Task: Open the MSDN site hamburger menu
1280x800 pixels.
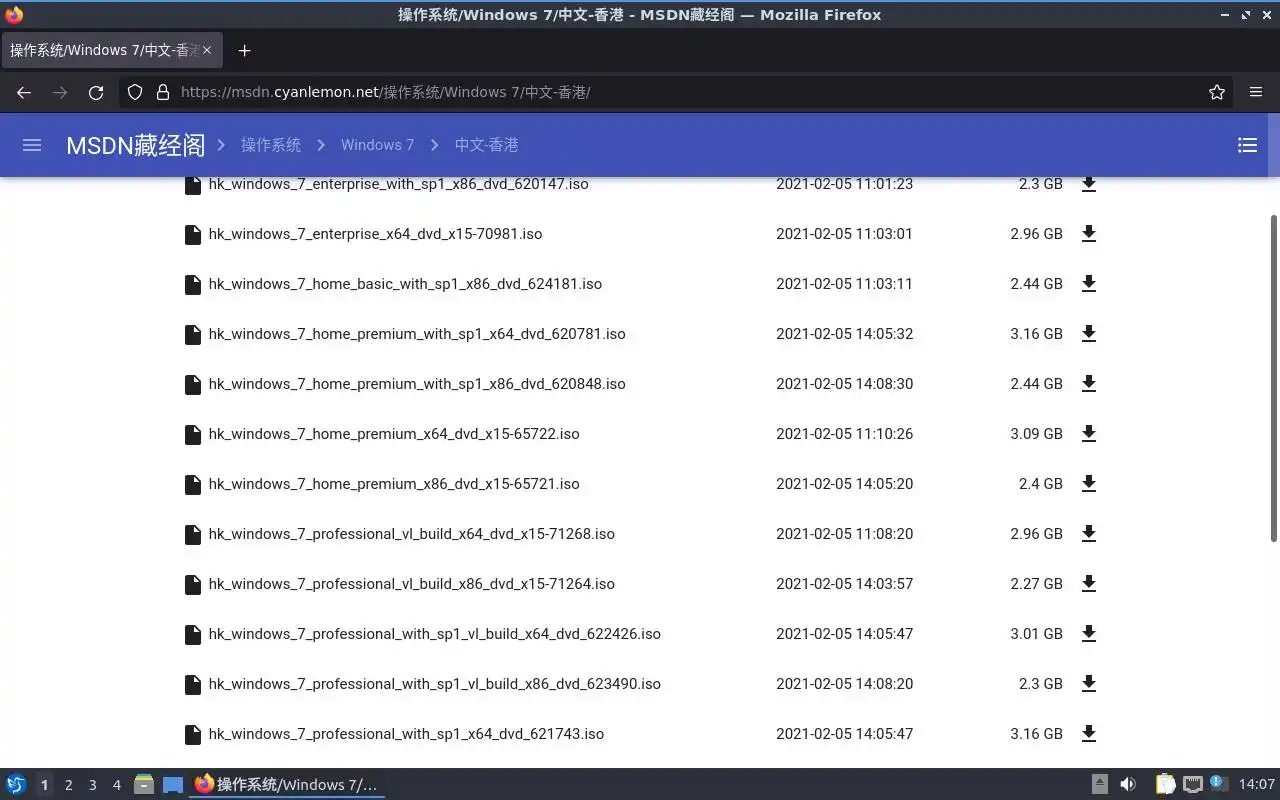Action: point(32,145)
